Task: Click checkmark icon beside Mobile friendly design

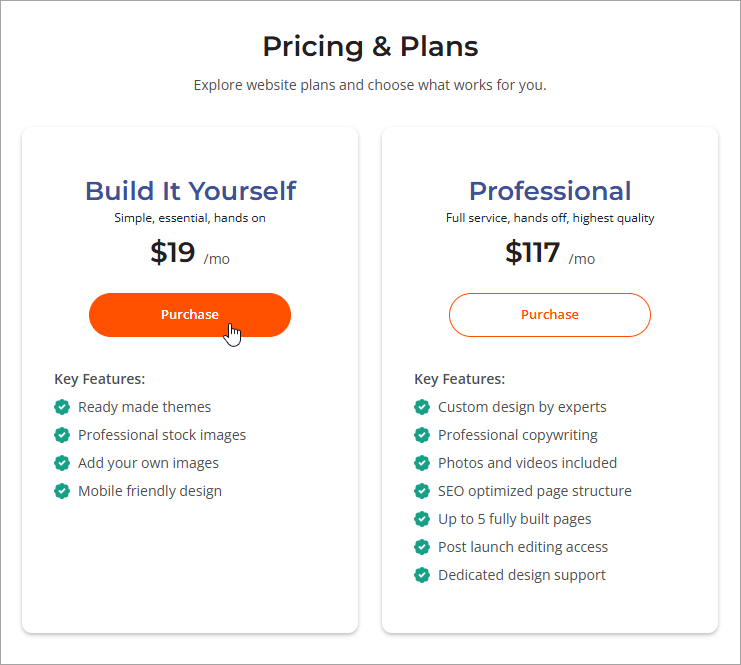Action: [62, 491]
